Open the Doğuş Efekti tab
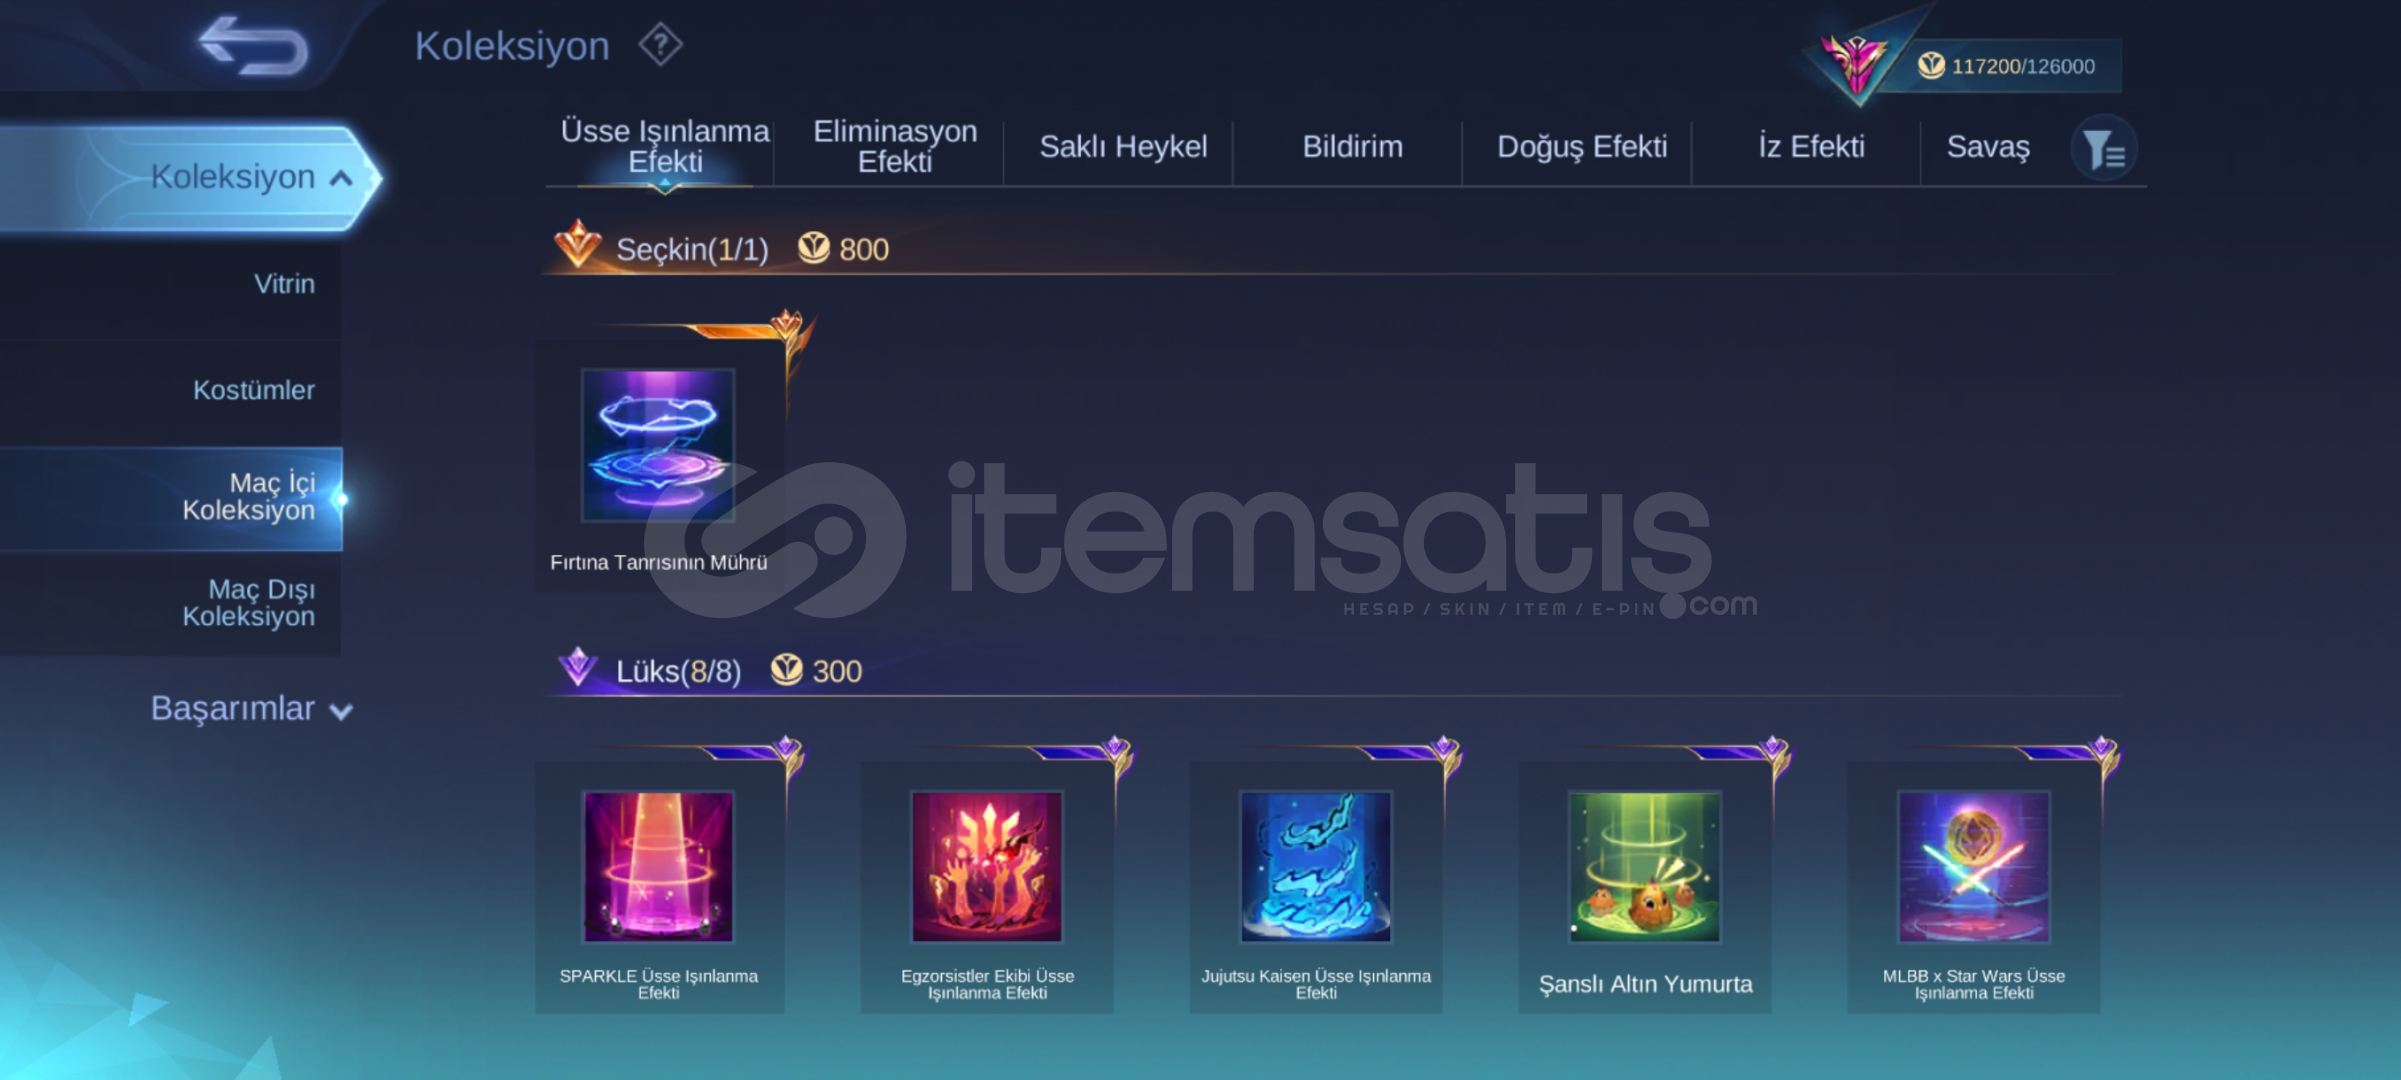The image size is (2401, 1080). [x=1582, y=146]
